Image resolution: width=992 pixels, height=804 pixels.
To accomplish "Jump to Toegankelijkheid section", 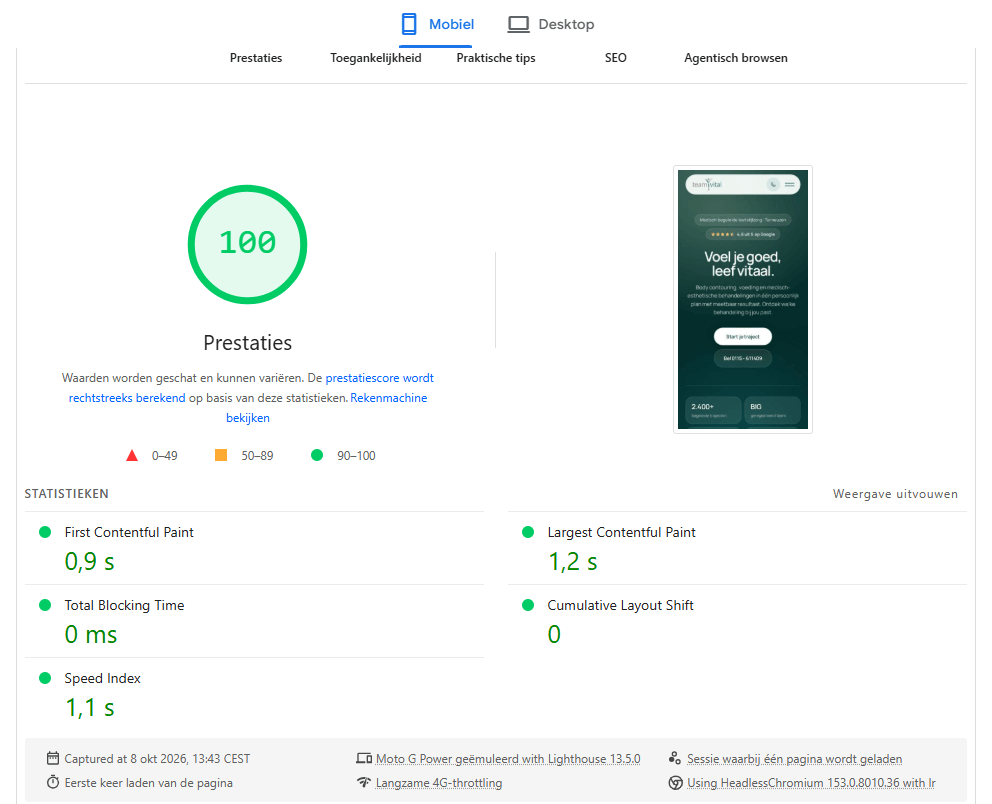I will [x=376, y=58].
